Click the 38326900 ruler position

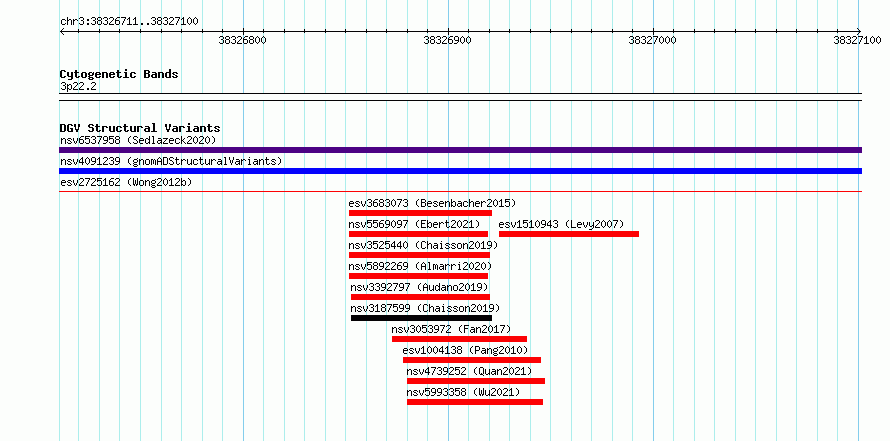447,40
